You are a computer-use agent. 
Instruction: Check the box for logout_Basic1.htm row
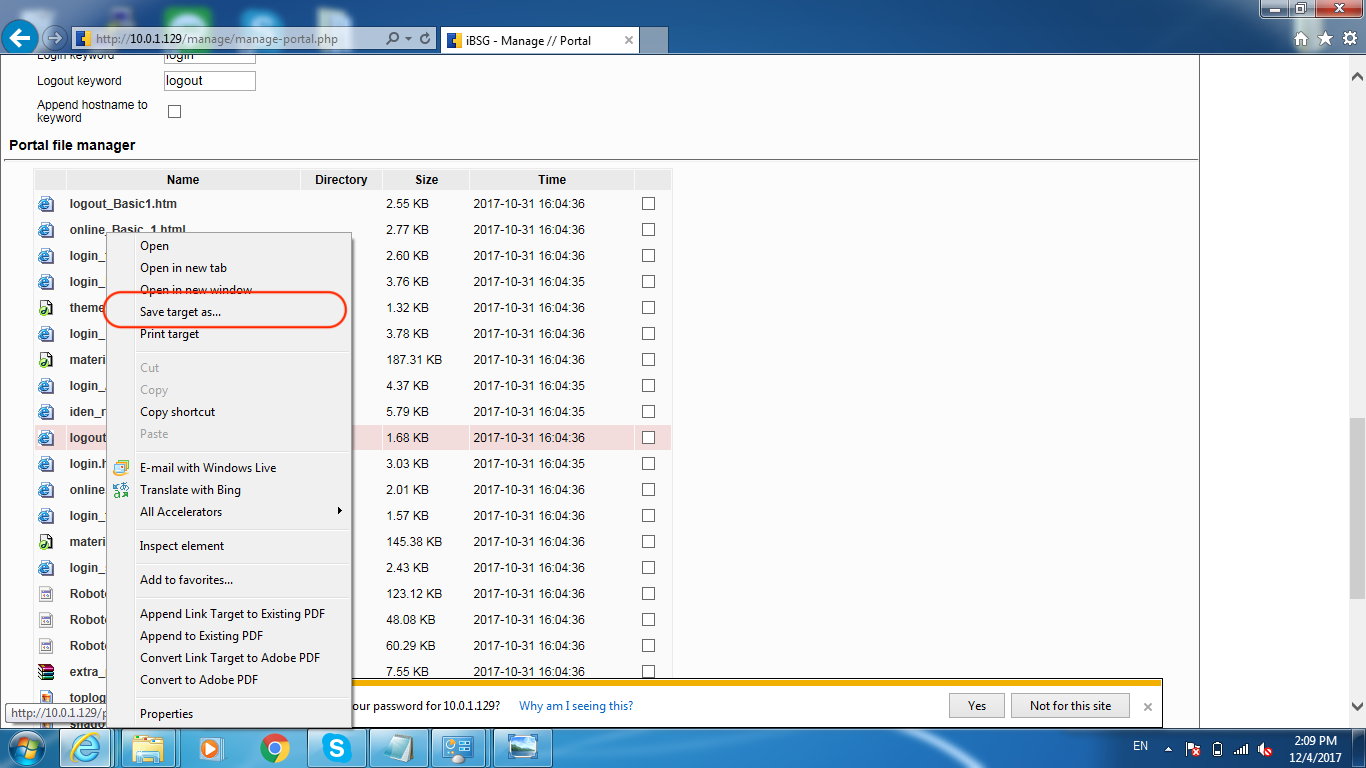[648, 204]
